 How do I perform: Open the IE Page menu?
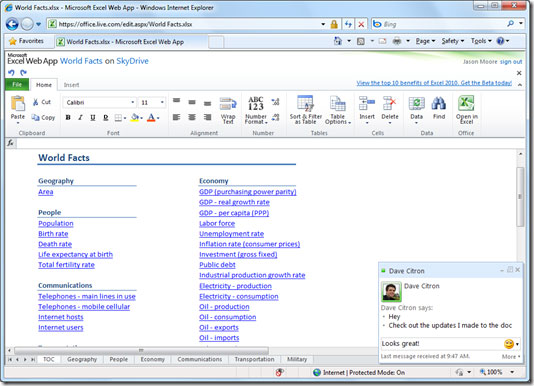(x=425, y=41)
